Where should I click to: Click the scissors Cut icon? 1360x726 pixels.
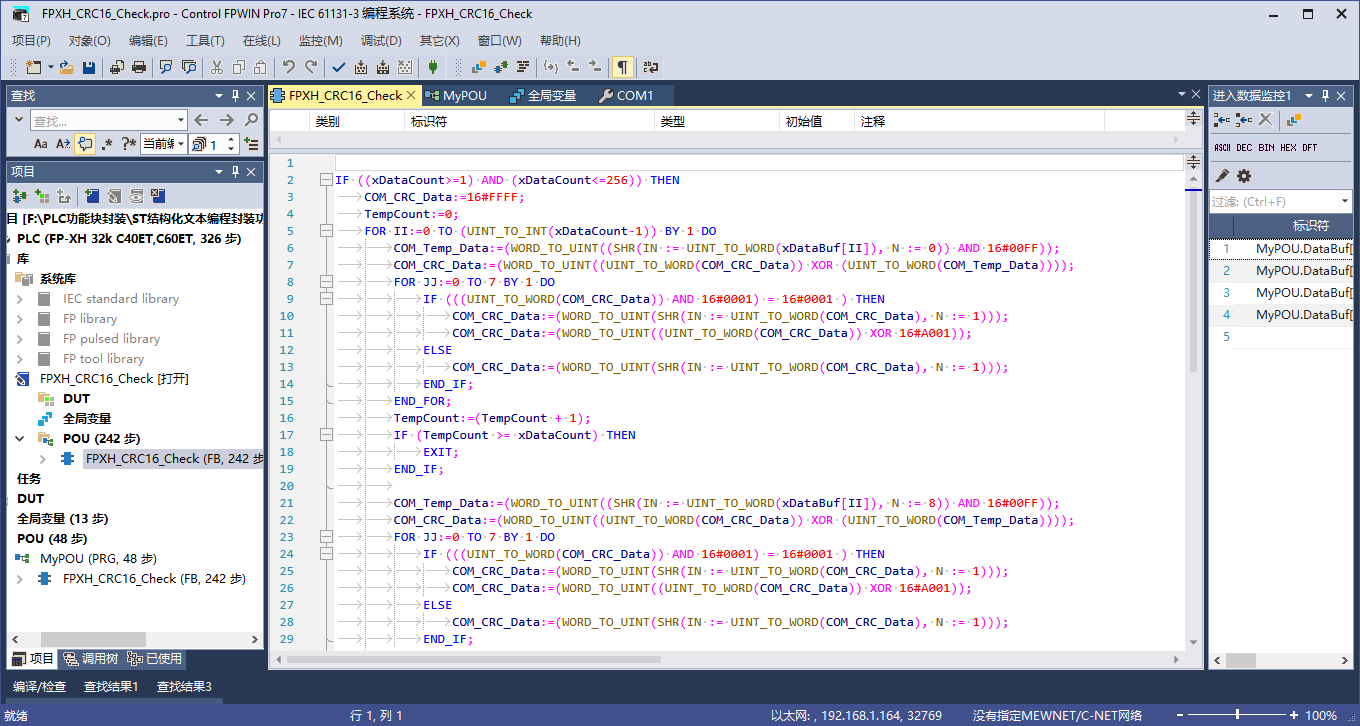(216, 67)
